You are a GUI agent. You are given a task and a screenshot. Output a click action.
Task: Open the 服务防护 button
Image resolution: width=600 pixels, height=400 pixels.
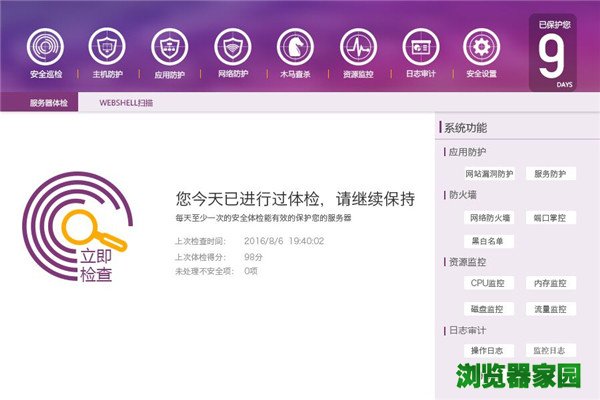click(550, 174)
